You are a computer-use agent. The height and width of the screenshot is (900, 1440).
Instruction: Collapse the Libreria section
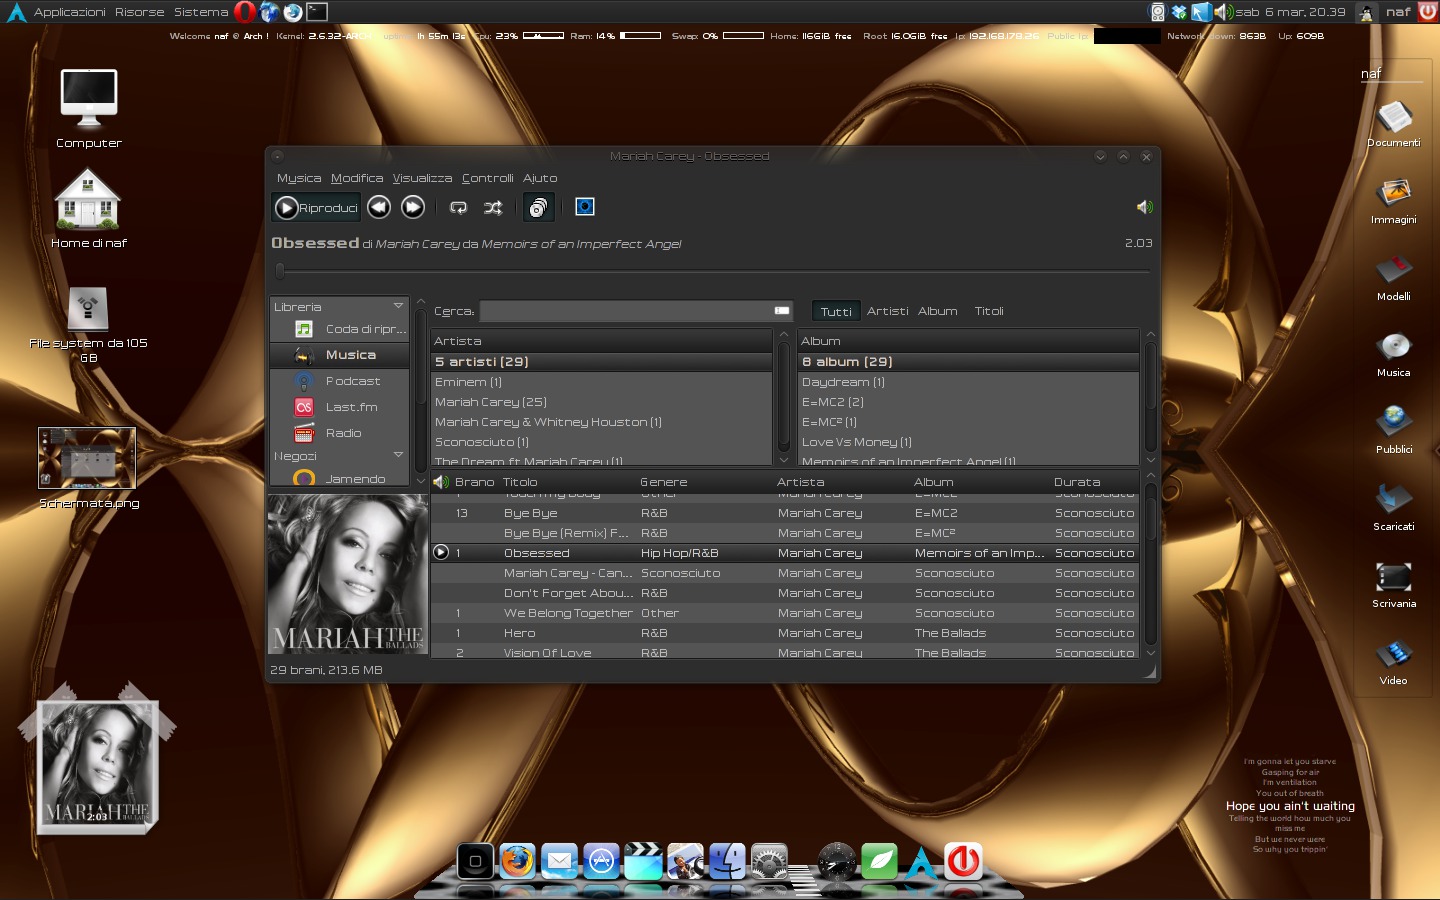click(x=398, y=306)
